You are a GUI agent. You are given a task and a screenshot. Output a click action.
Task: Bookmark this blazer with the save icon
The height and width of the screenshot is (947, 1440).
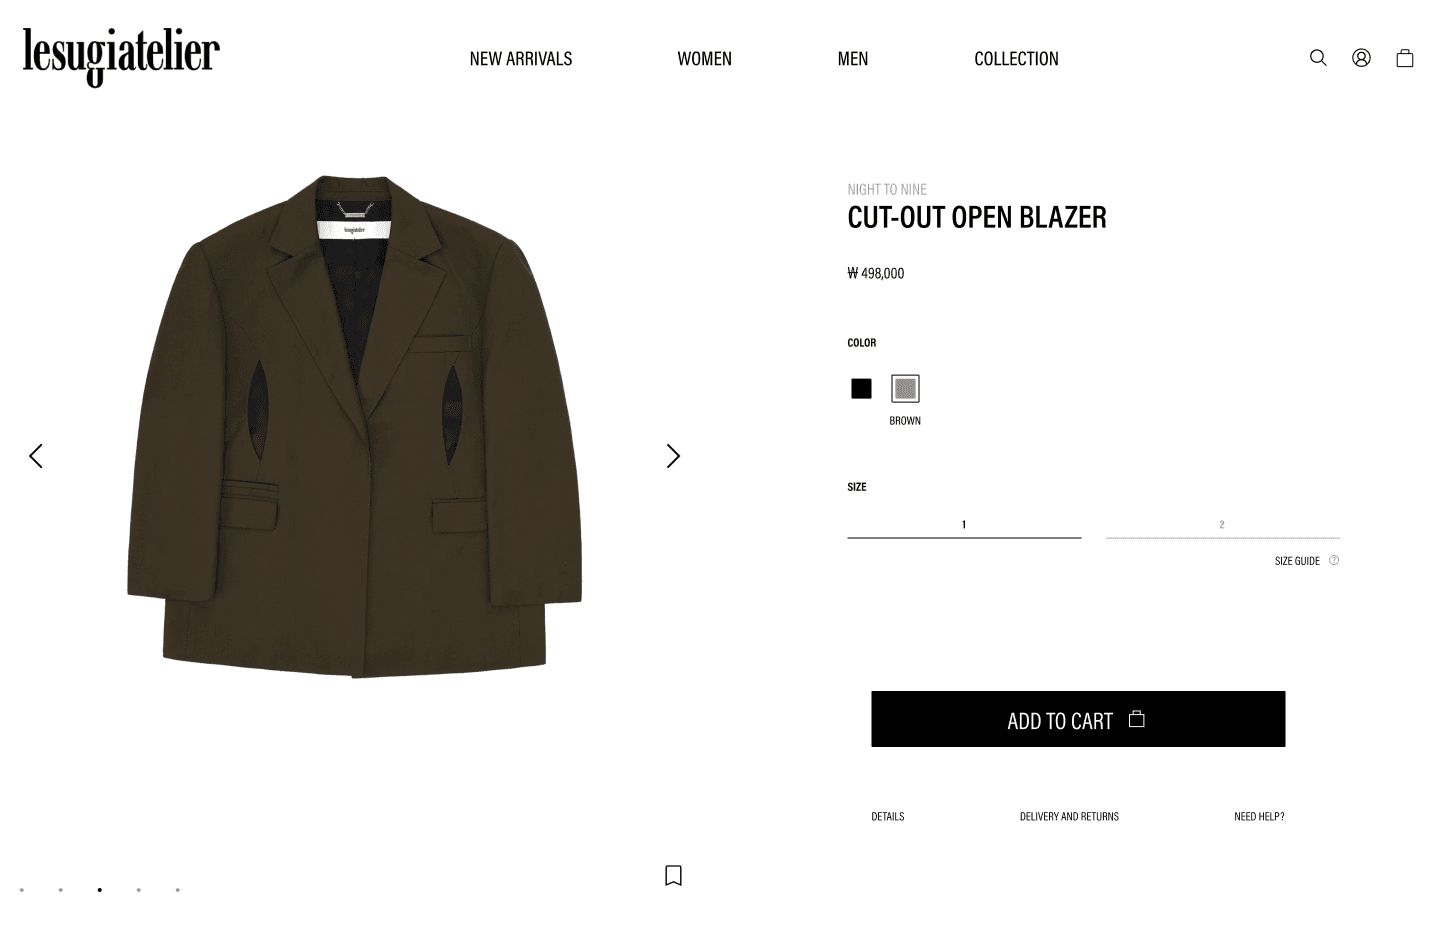pyautogui.click(x=674, y=875)
